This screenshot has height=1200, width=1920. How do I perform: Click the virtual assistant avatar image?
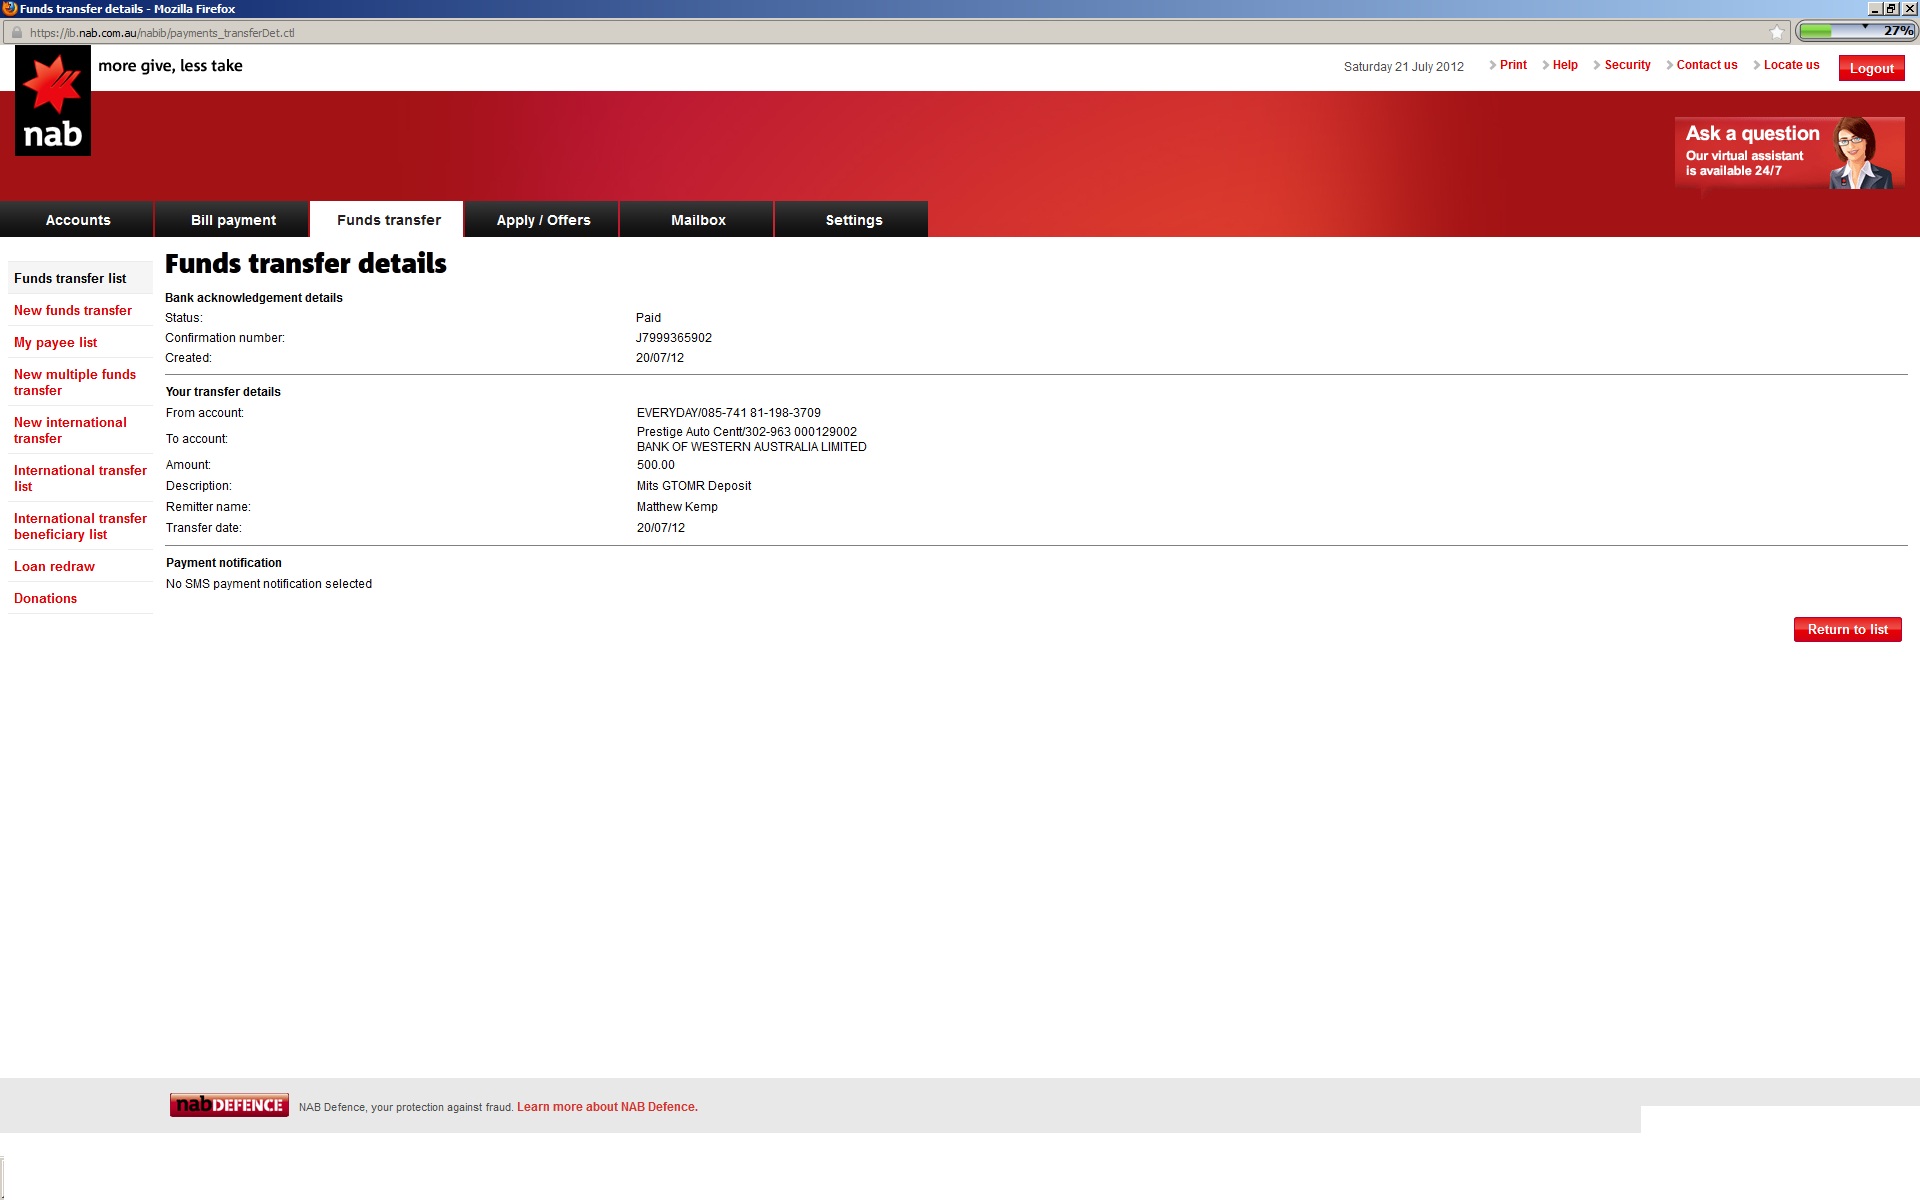[1858, 153]
